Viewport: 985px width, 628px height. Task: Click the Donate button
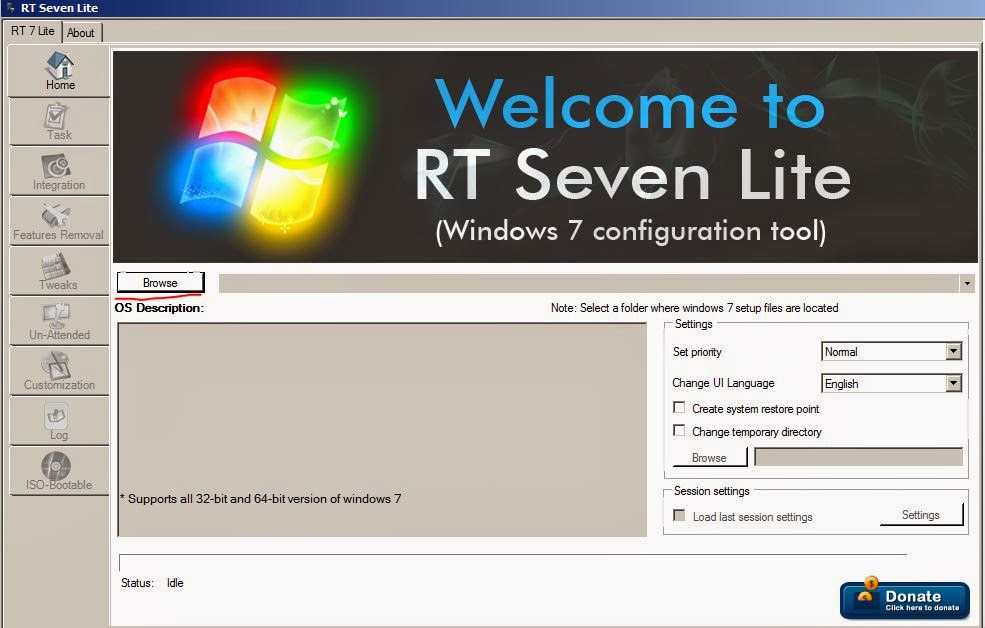pyautogui.click(x=905, y=600)
